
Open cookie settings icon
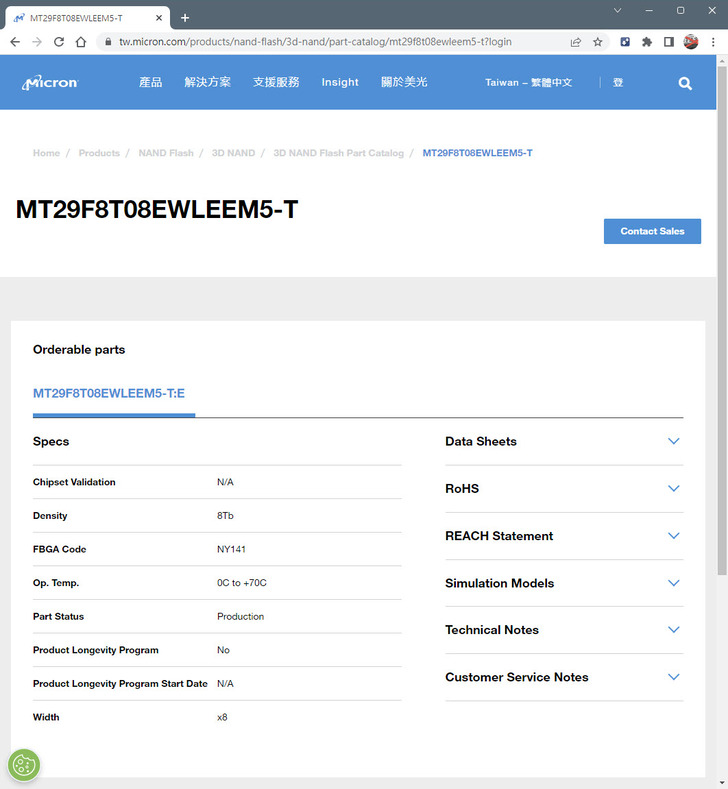(24, 765)
